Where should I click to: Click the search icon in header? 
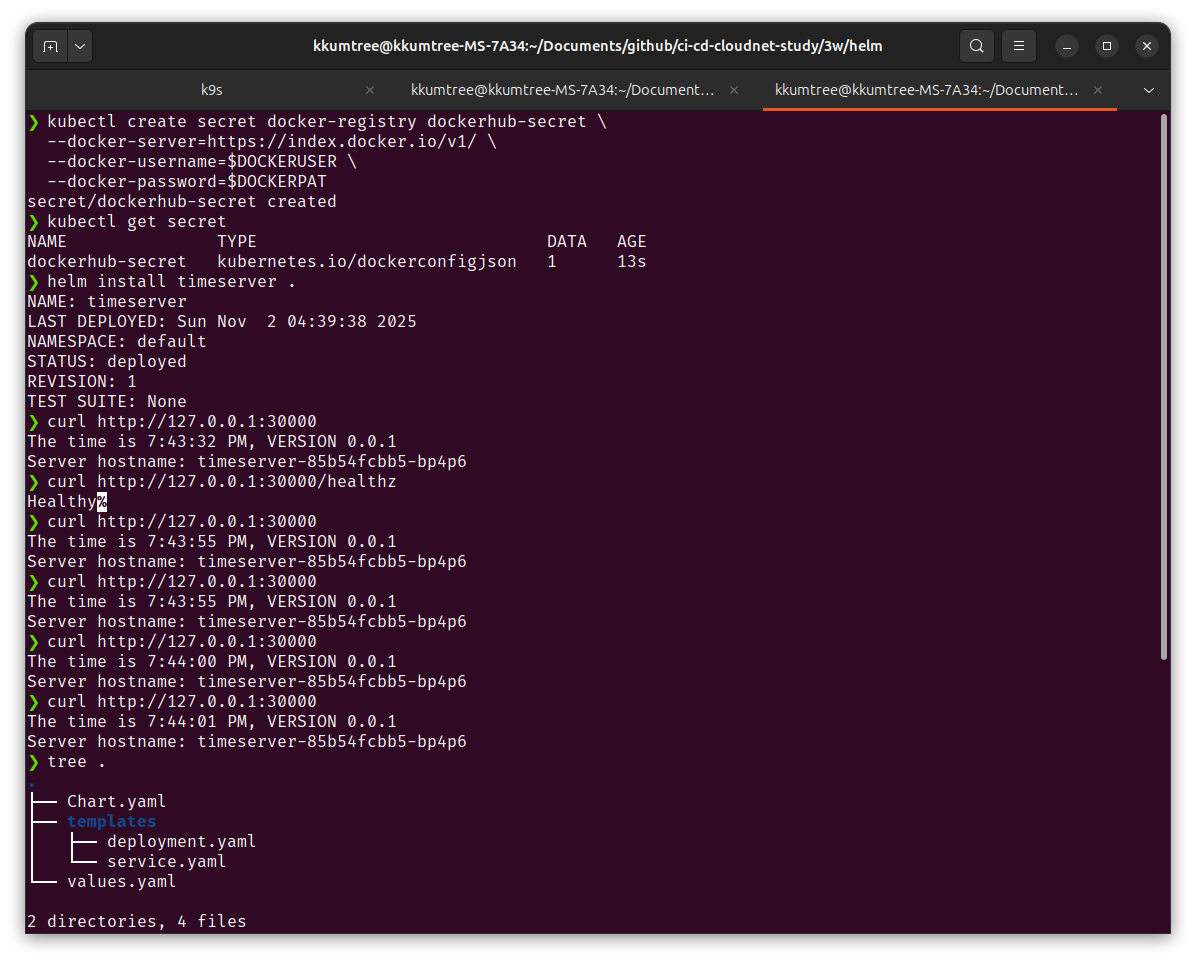(x=976, y=47)
